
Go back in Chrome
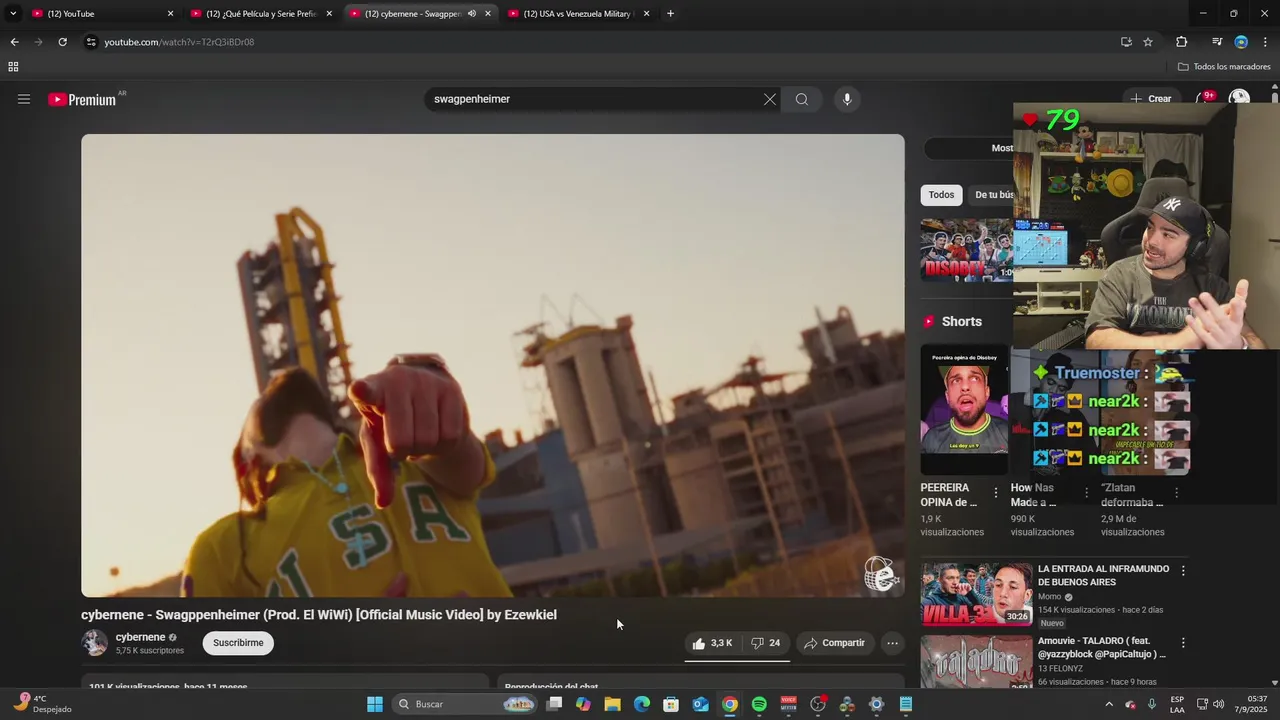click(14, 42)
